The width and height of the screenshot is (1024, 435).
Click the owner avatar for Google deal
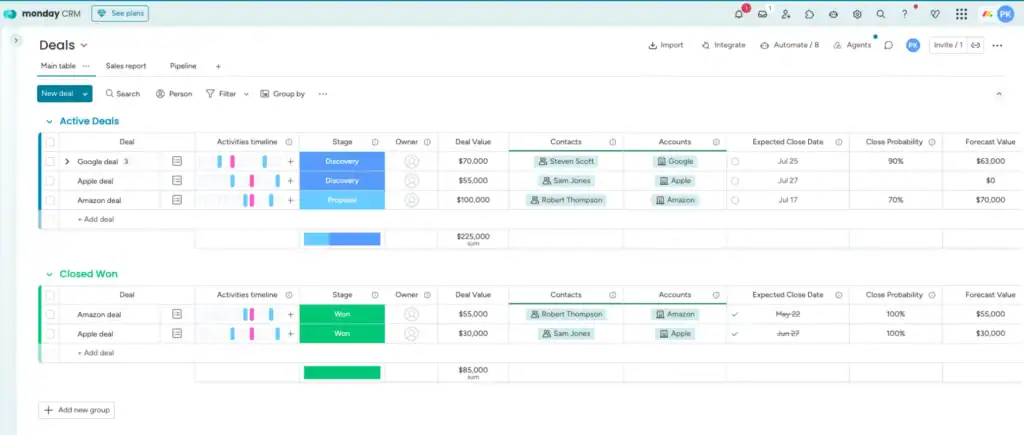411,161
